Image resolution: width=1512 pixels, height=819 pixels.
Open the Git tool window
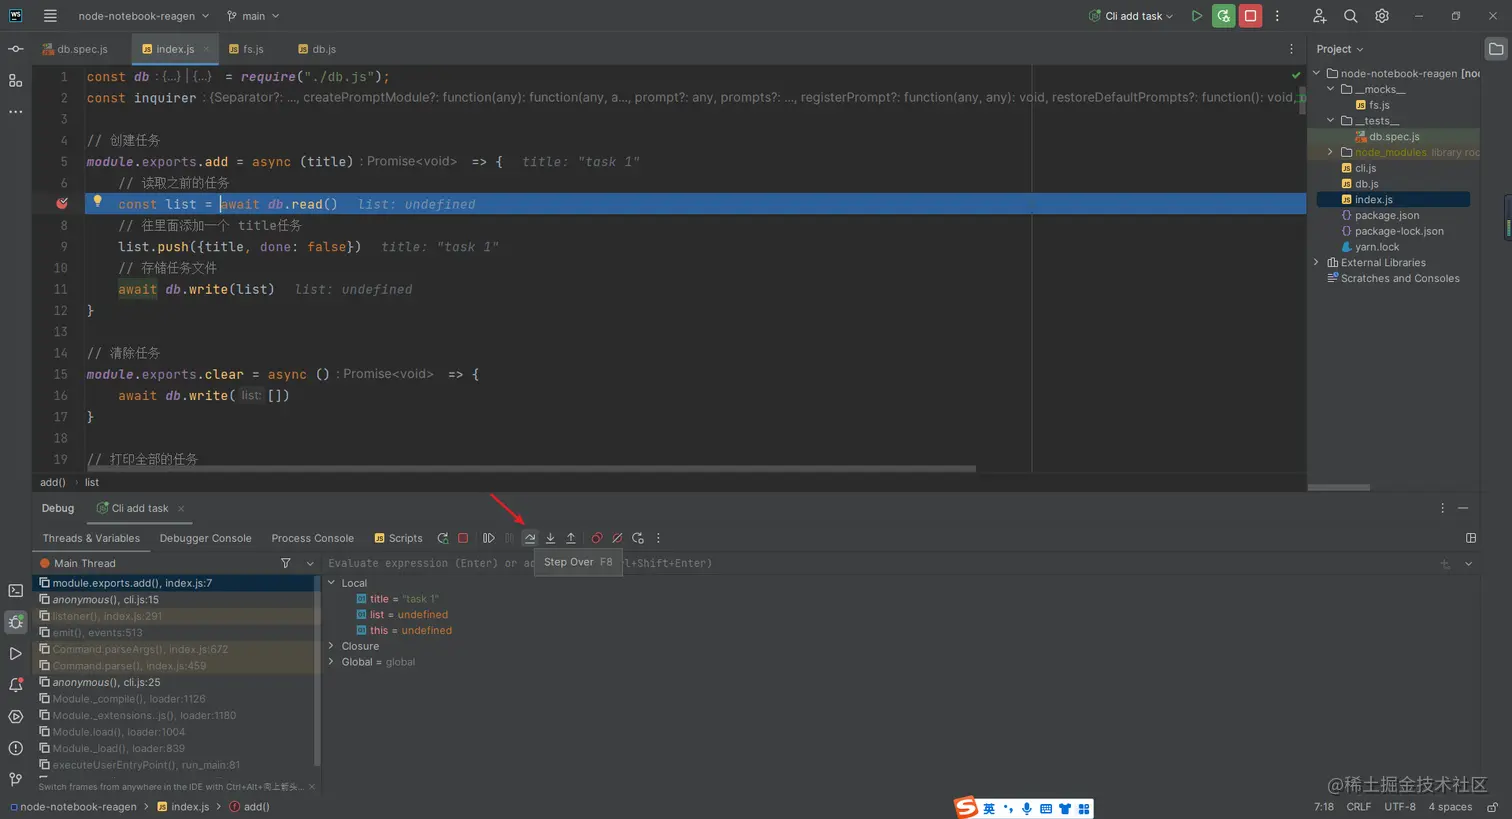[16, 779]
